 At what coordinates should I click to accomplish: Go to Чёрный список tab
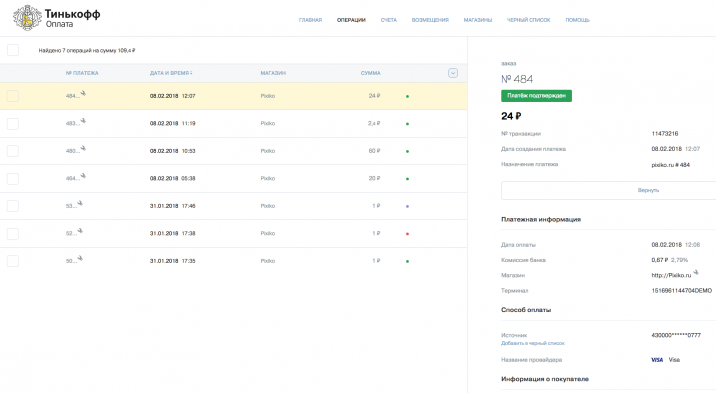[528, 20]
